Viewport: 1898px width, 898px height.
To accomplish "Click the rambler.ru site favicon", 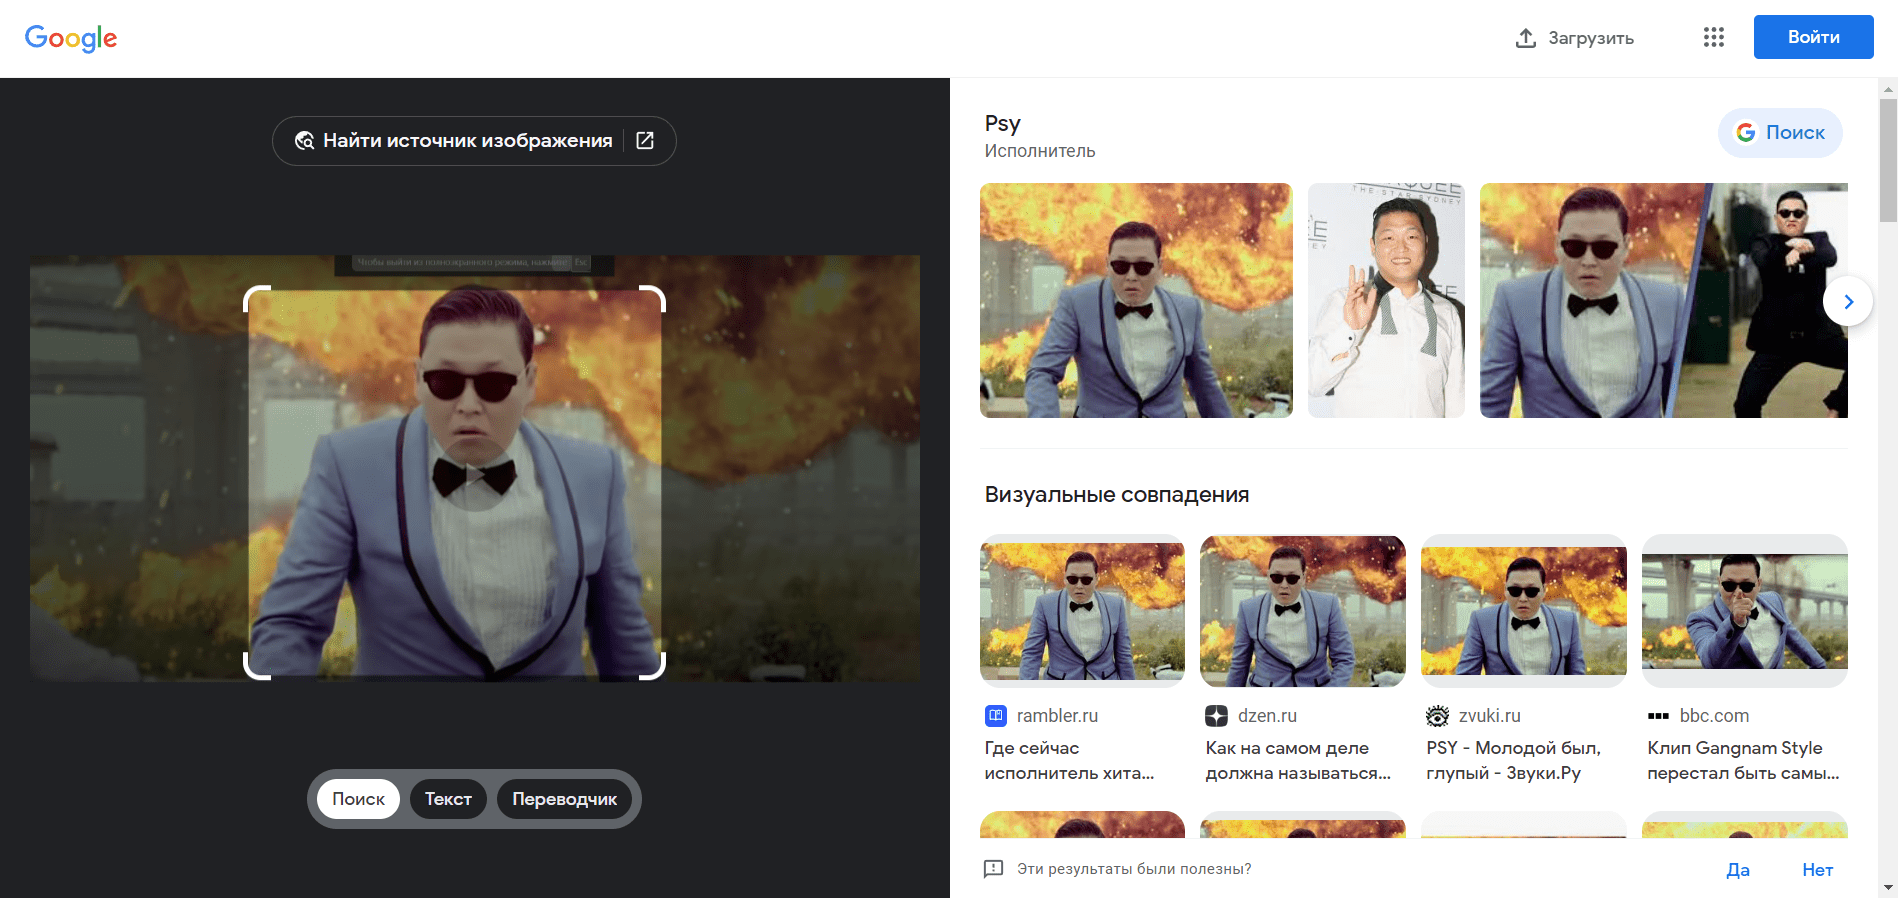I will point(996,716).
